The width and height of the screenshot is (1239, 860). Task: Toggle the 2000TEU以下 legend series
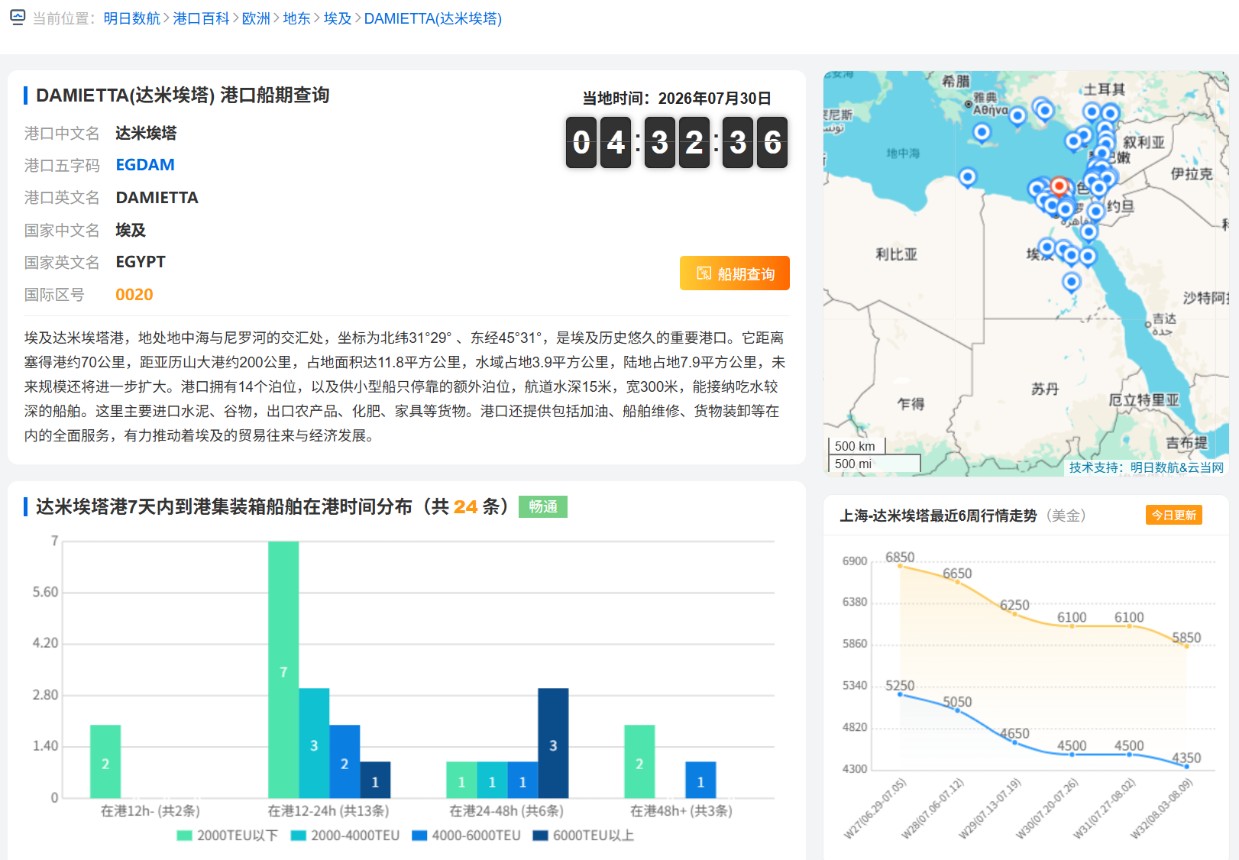point(227,835)
